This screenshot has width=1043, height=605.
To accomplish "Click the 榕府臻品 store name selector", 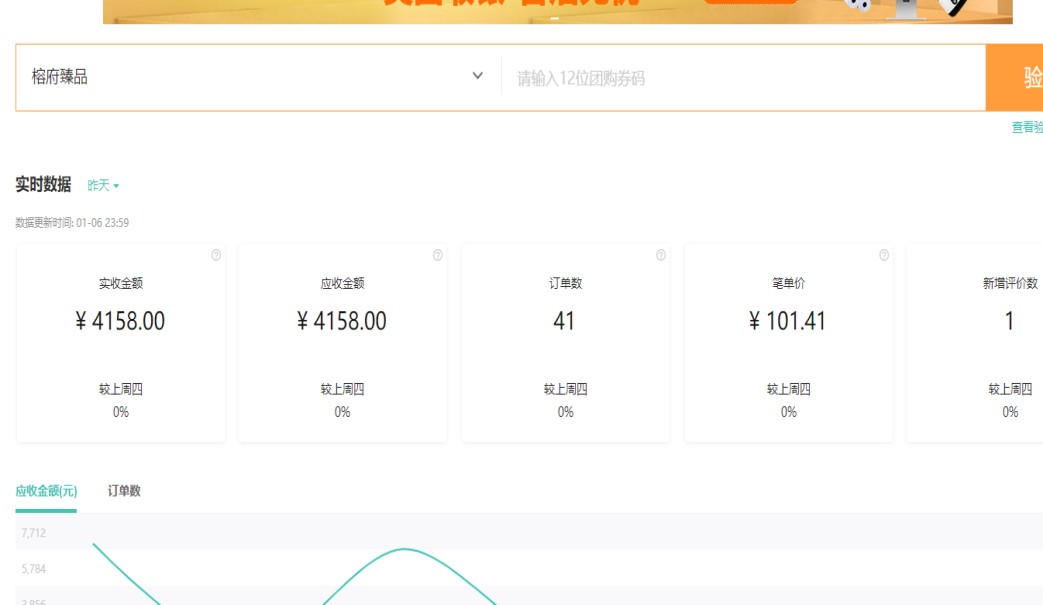I will point(240,77).
